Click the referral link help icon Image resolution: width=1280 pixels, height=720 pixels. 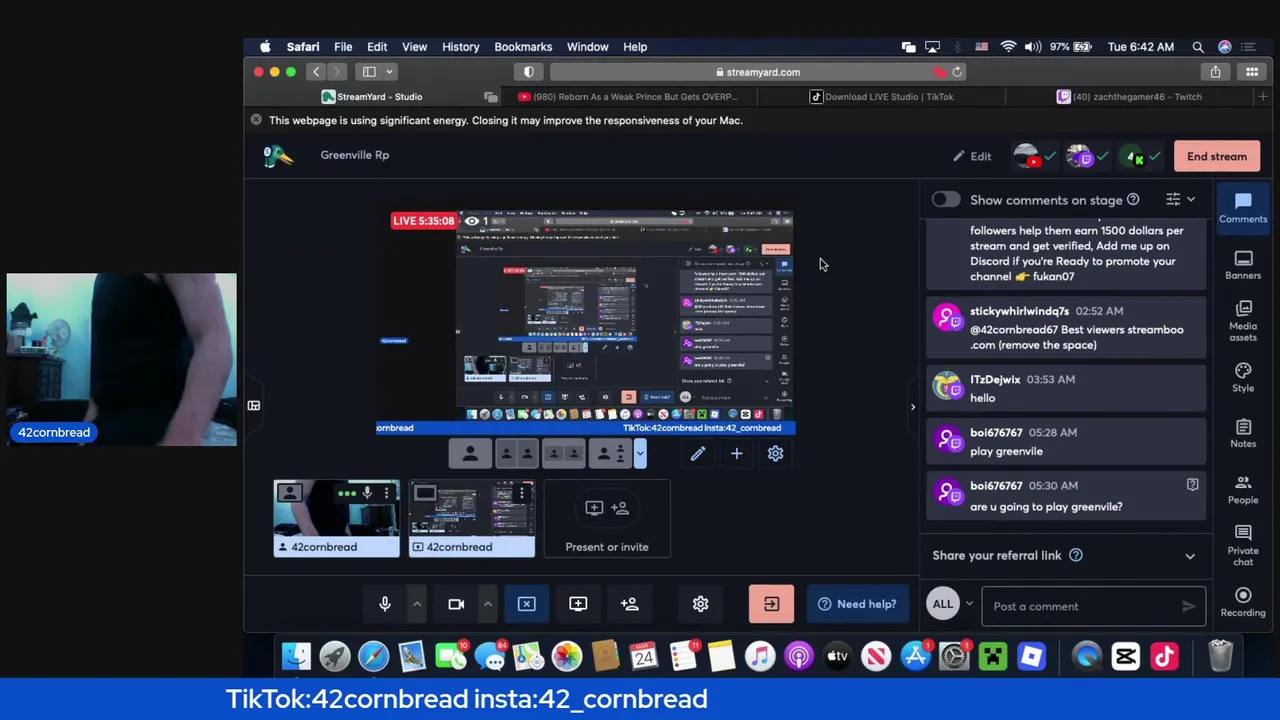[1076, 555]
